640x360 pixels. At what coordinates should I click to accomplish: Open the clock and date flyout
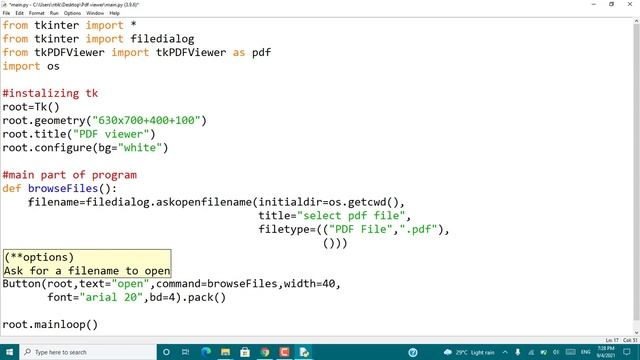pos(606,352)
